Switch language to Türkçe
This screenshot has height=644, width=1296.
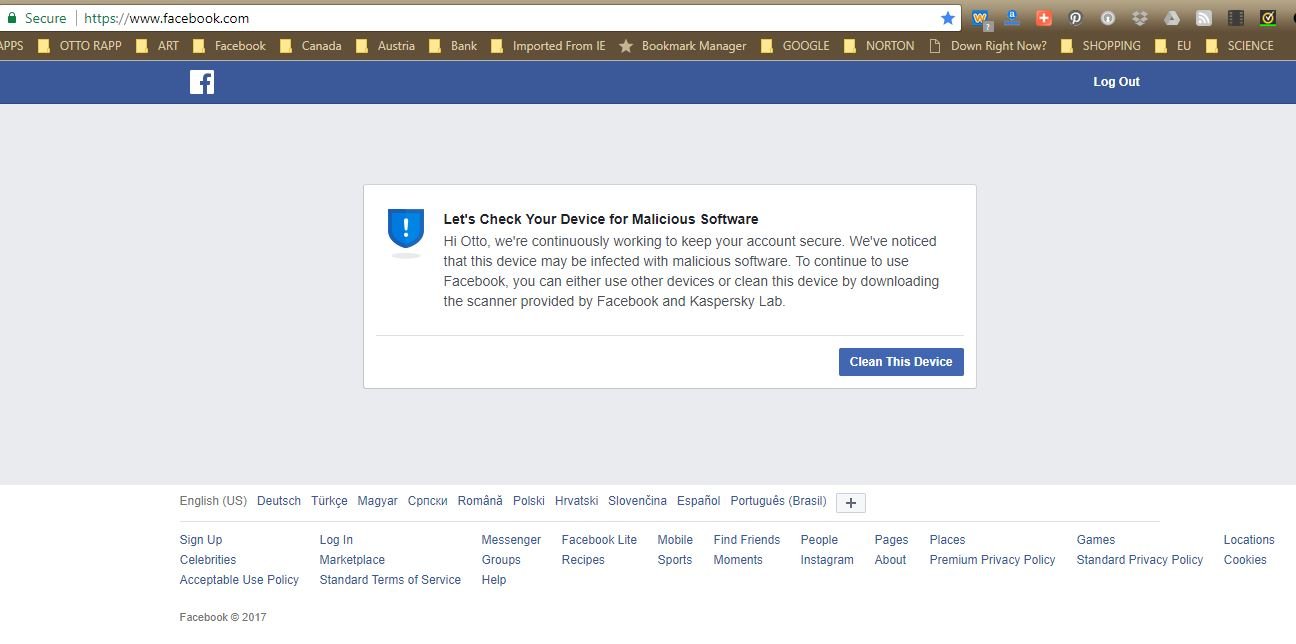point(329,501)
